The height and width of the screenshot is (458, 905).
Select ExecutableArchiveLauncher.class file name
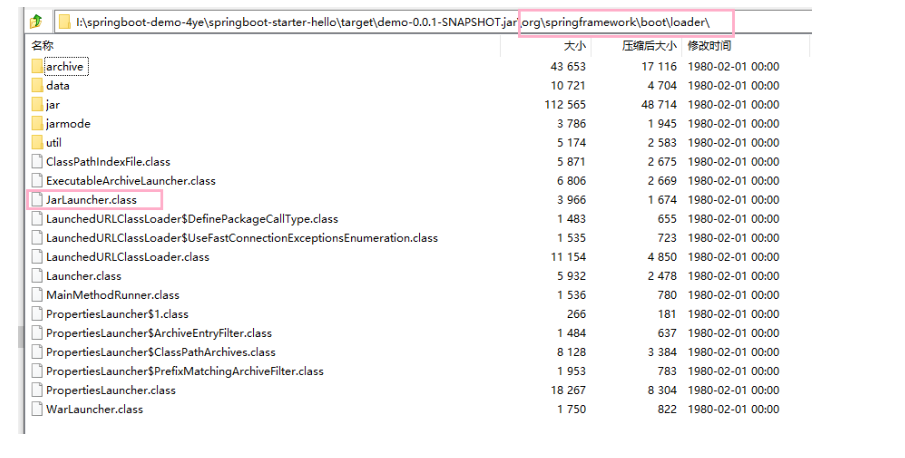pos(131,181)
